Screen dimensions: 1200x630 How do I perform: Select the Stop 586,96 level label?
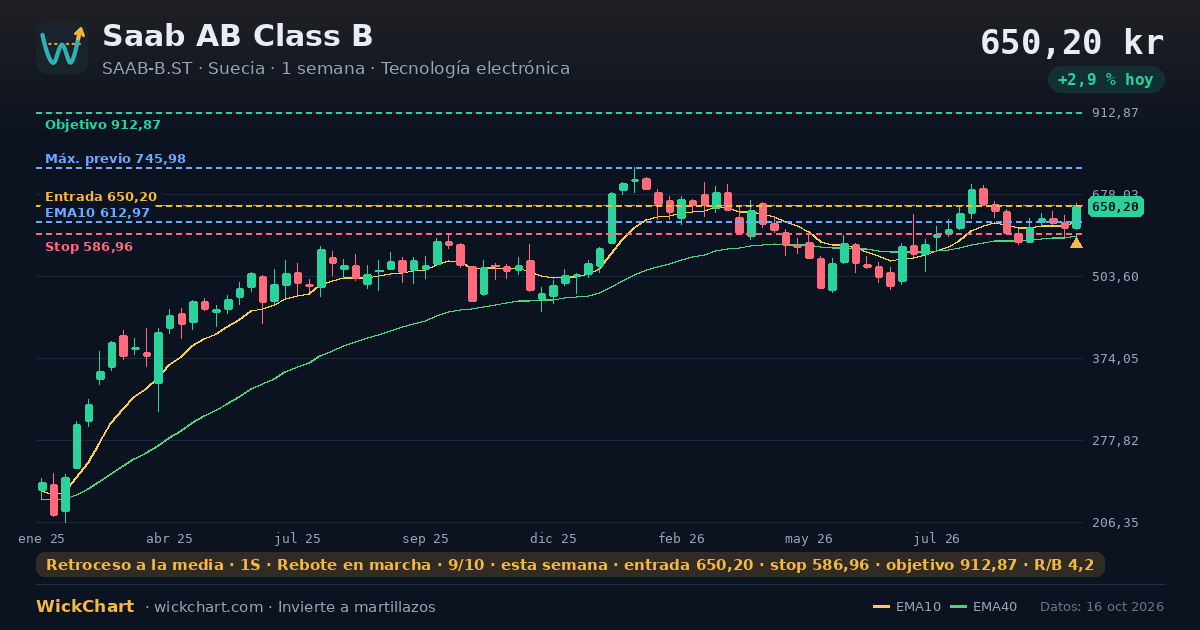tap(89, 247)
